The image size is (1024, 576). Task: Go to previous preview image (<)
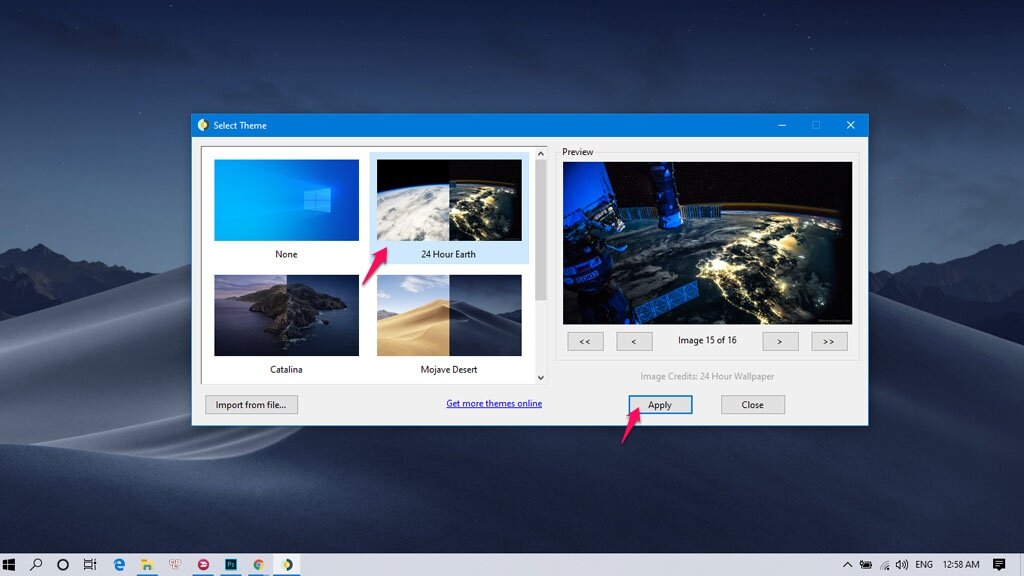pyautogui.click(x=634, y=341)
